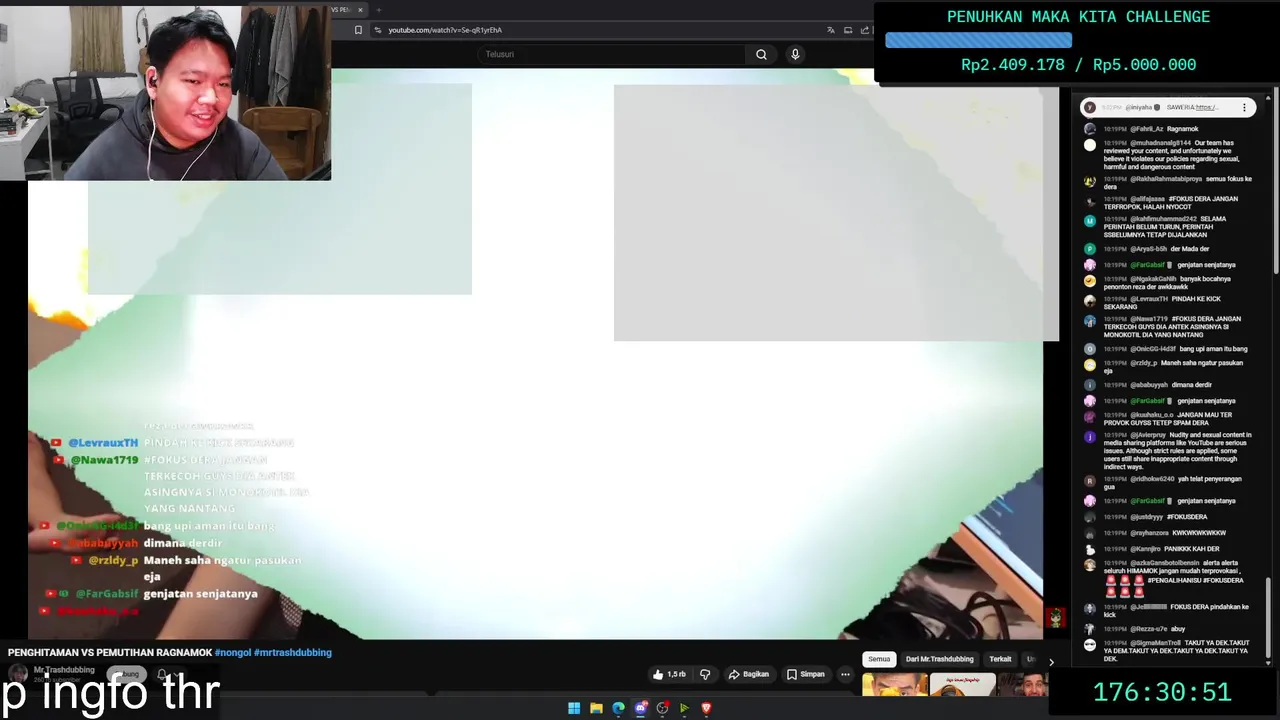Click the youtube.com address bar URL
Image resolution: width=1280 pixels, height=720 pixels.
coord(445,30)
